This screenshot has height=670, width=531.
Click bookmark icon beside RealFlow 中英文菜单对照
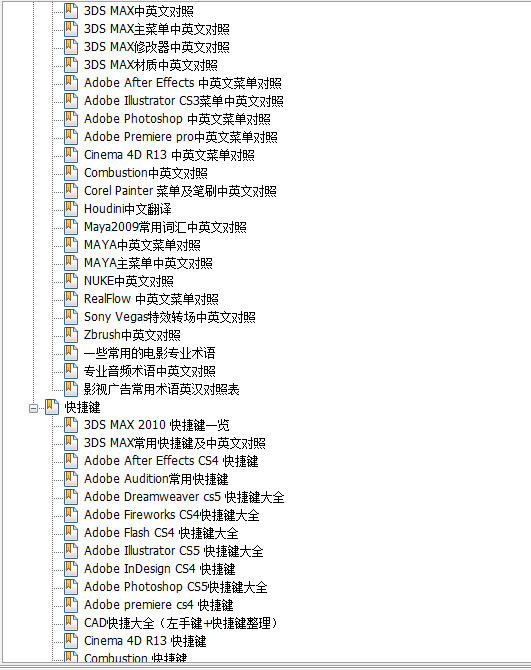(x=71, y=299)
